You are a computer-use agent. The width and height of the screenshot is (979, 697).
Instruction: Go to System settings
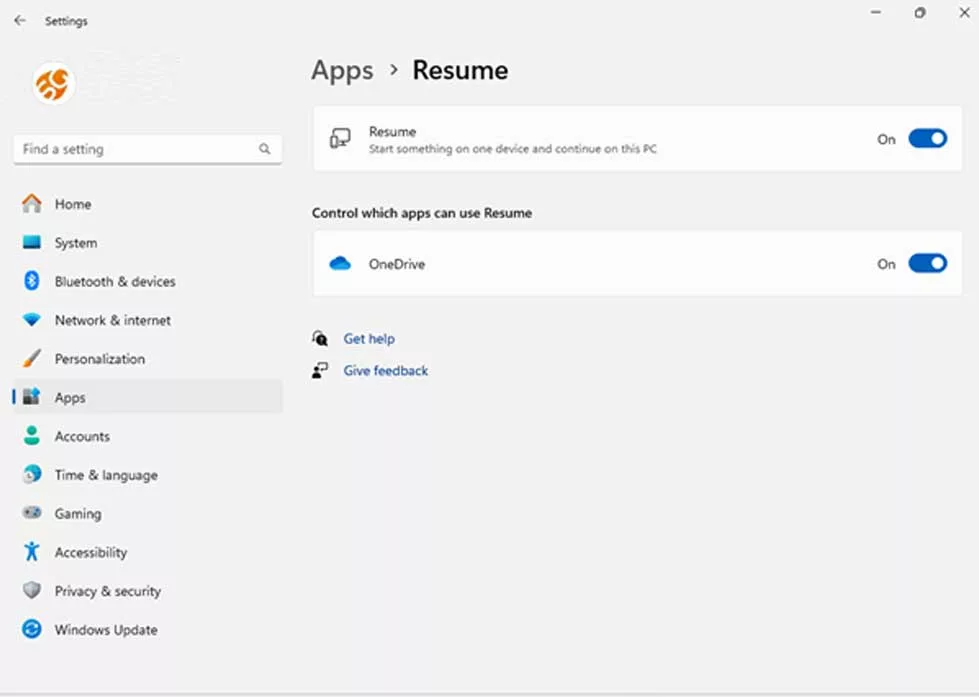click(147, 242)
